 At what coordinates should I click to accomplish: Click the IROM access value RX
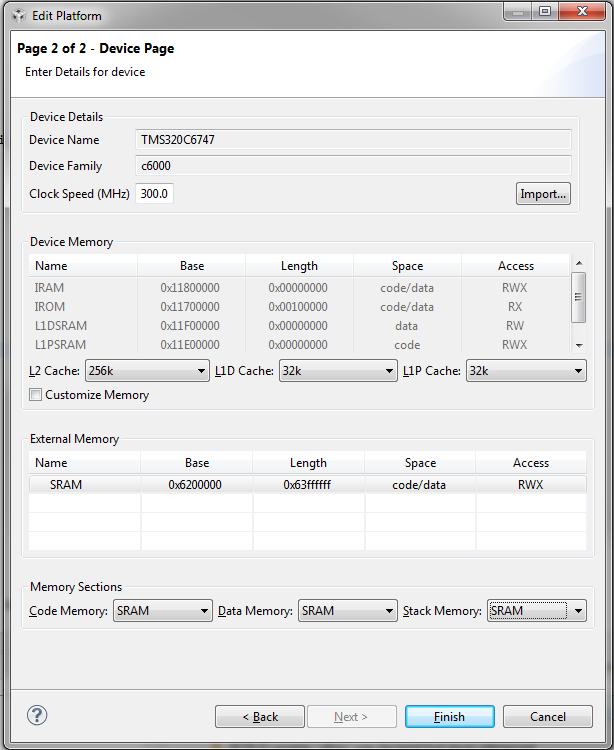point(515,307)
